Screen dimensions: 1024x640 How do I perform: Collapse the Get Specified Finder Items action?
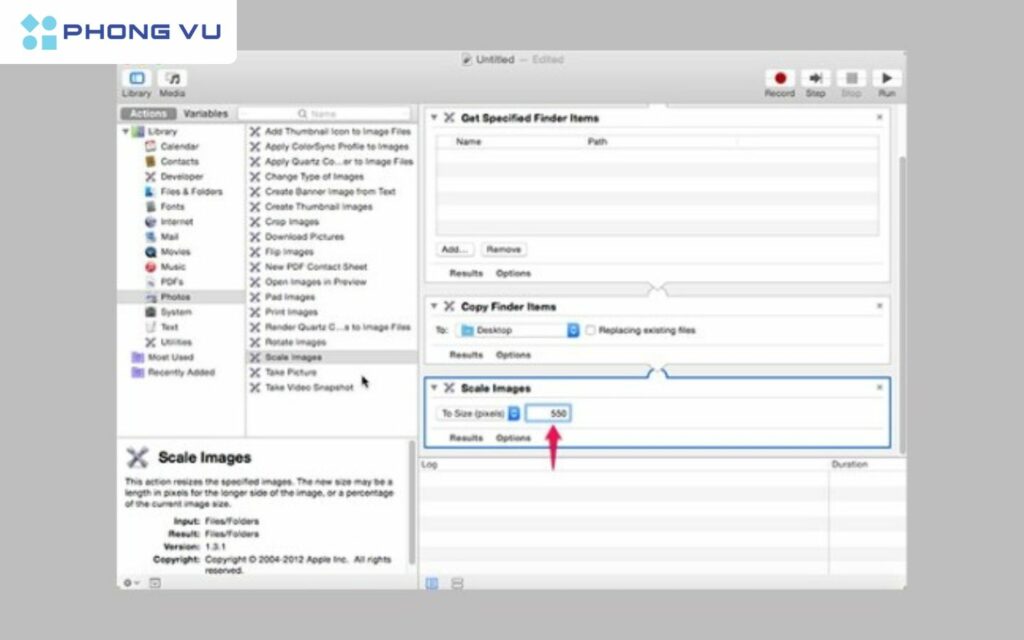coord(432,117)
